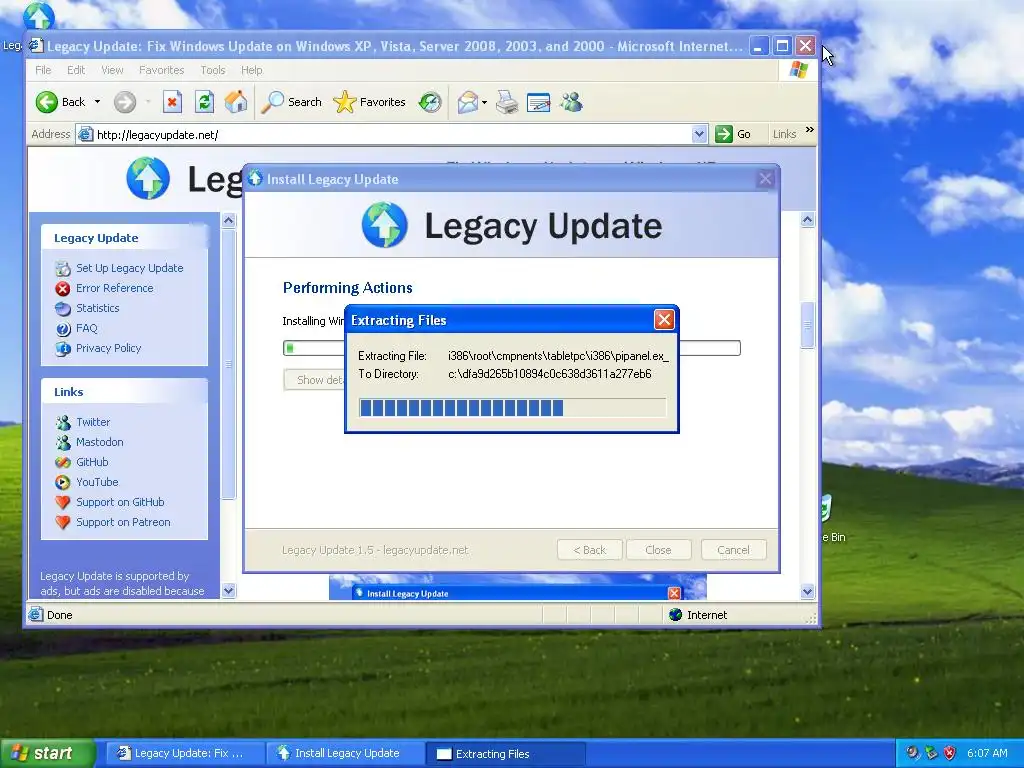Click the Legacy Update globe logo on webpage
The width and height of the screenshot is (1024, 768).
[x=148, y=178]
